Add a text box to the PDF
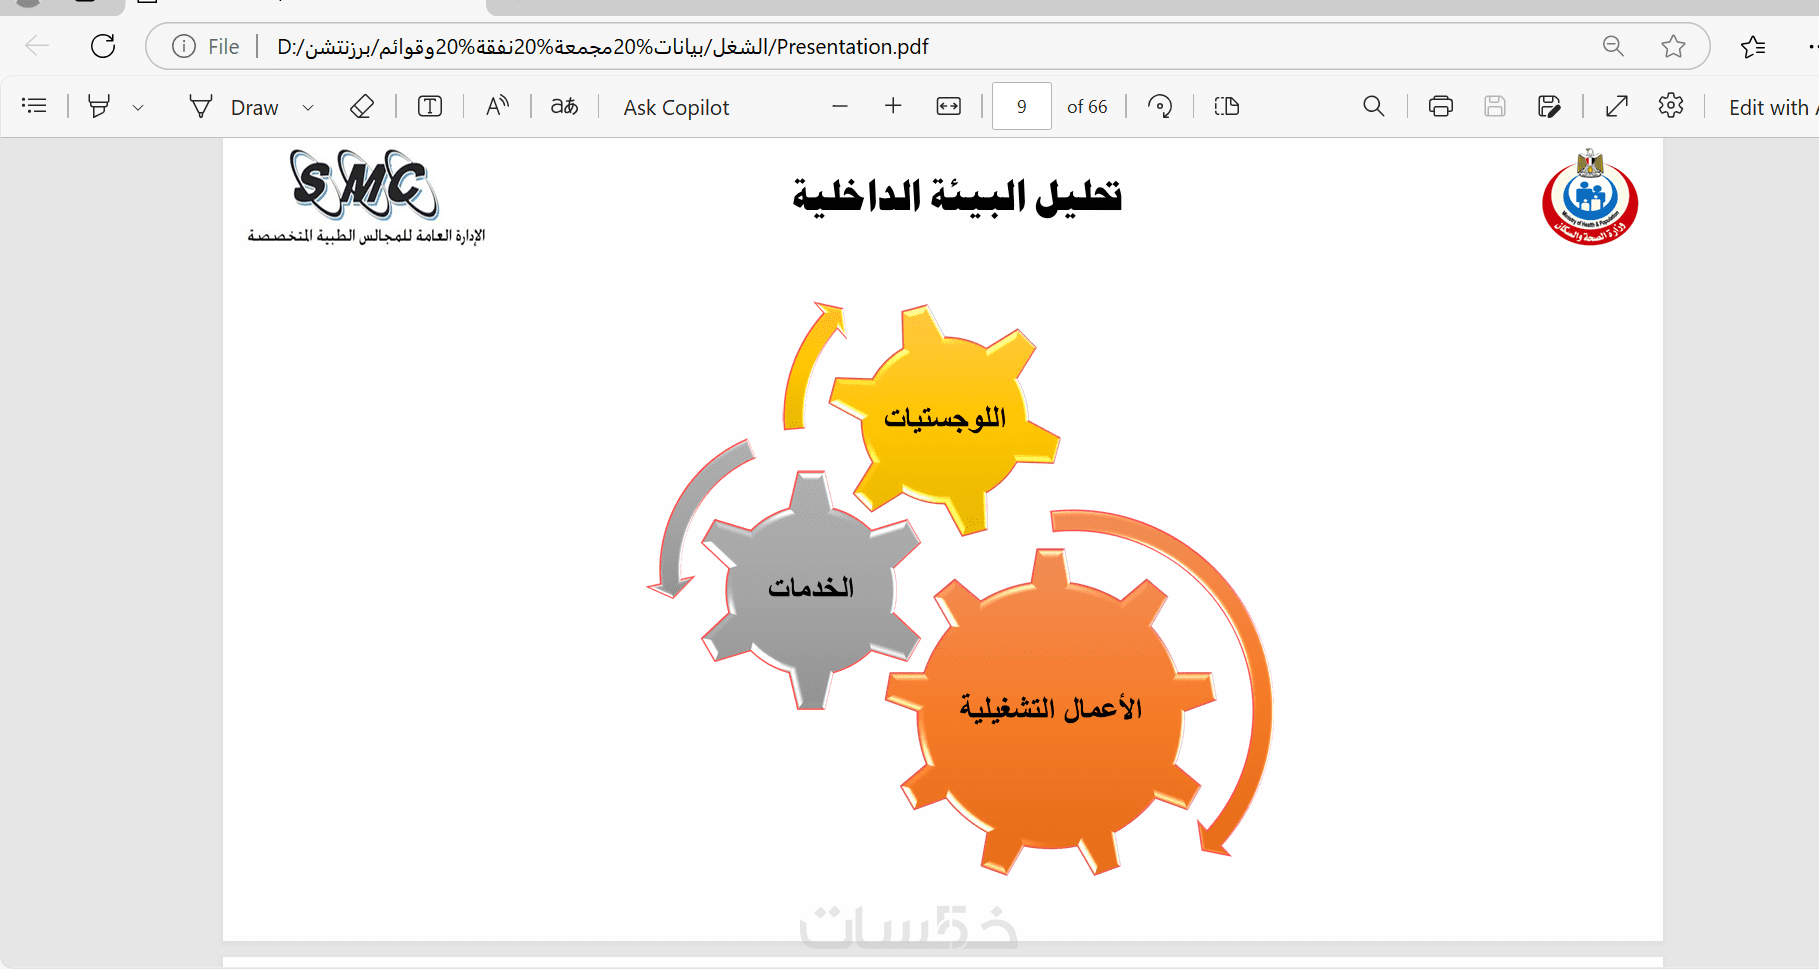Image resolution: width=1819 pixels, height=969 pixels. tap(430, 106)
